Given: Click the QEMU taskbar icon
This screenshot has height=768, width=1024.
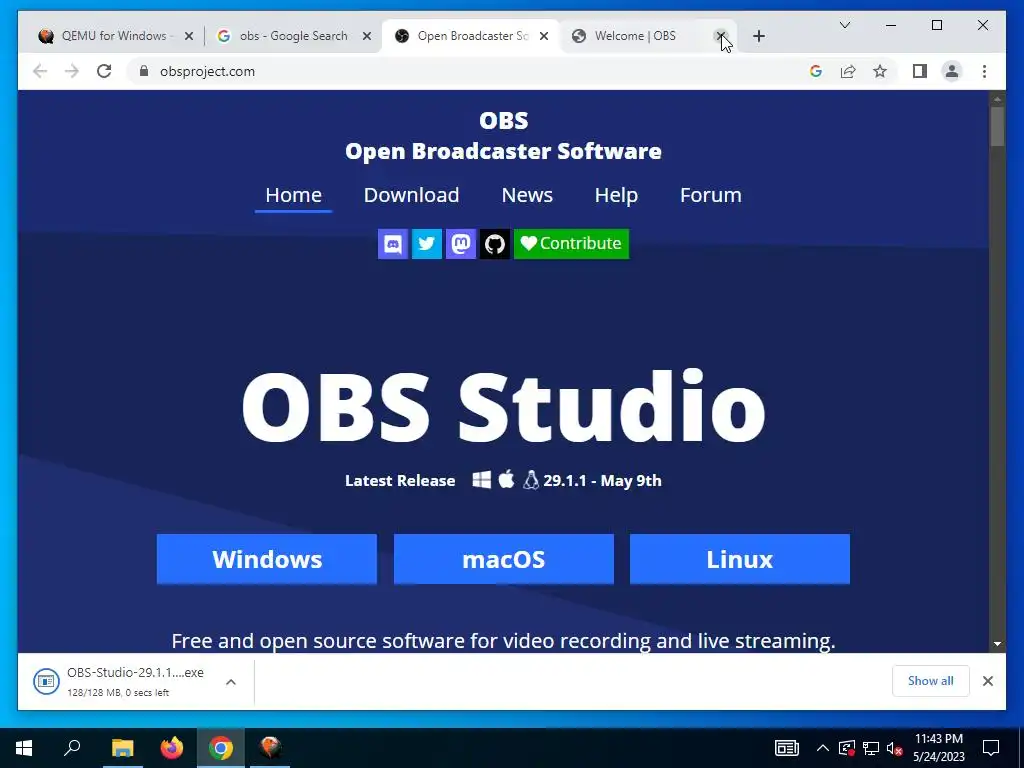Looking at the screenshot, I should click(x=270, y=748).
